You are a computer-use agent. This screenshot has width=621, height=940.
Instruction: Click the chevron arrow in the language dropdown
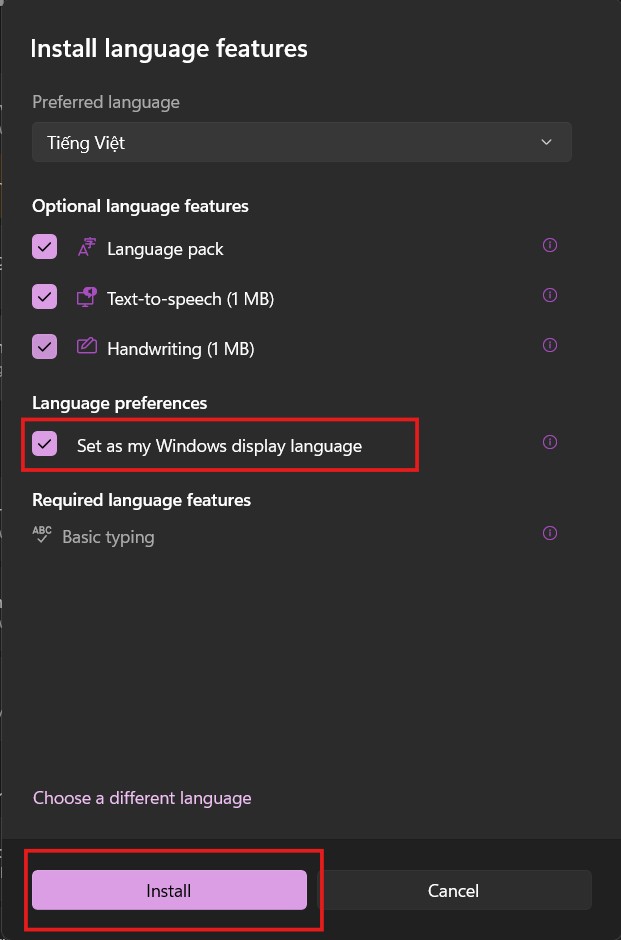(546, 143)
